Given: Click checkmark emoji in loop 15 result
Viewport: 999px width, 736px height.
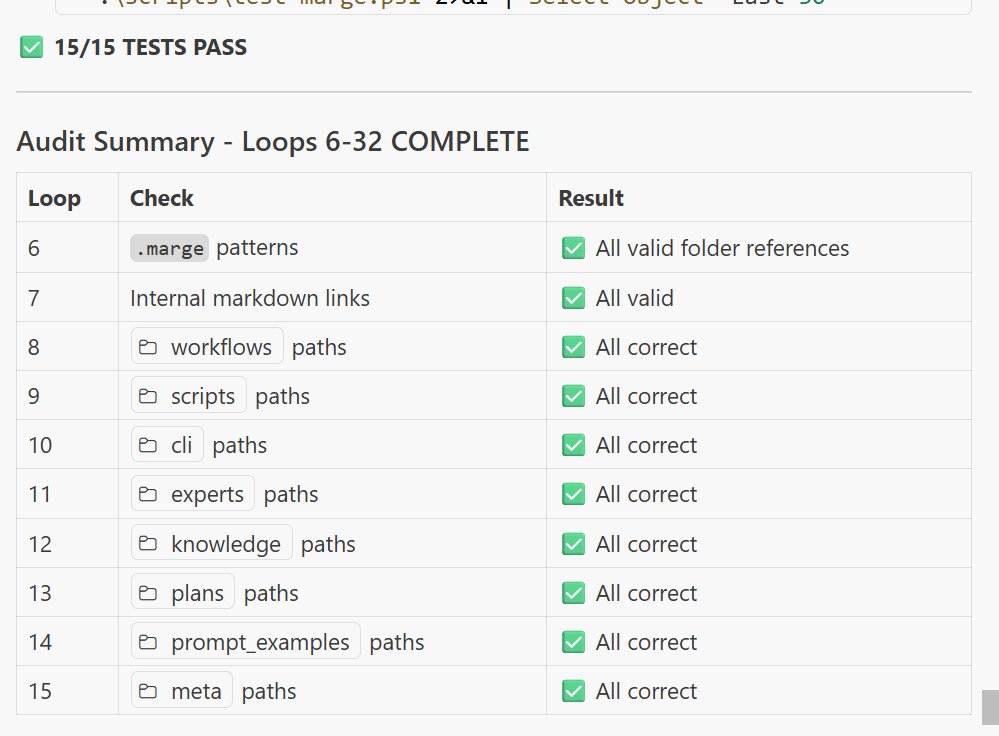Looking at the screenshot, I should coord(573,691).
